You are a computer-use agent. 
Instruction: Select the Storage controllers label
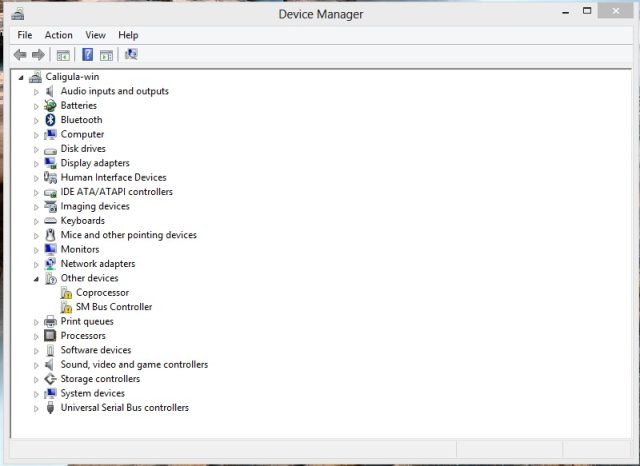[x=100, y=379]
